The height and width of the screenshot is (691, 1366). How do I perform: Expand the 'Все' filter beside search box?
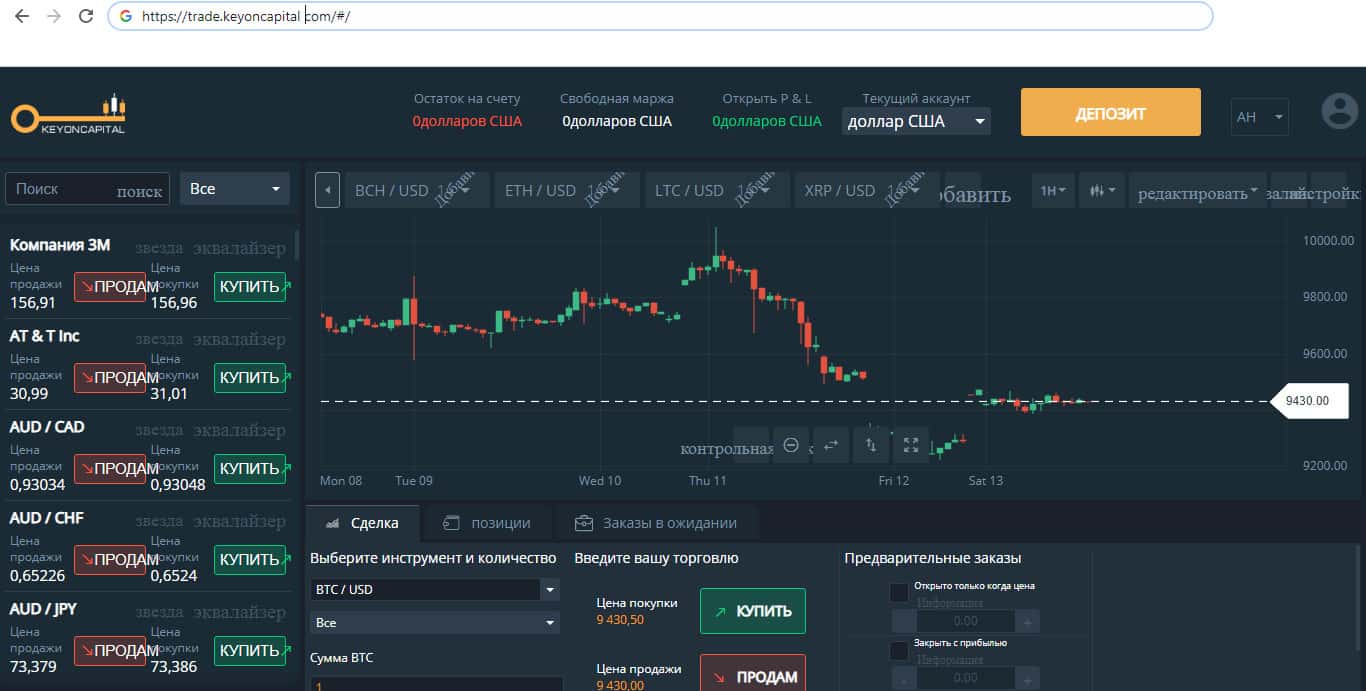tap(235, 188)
